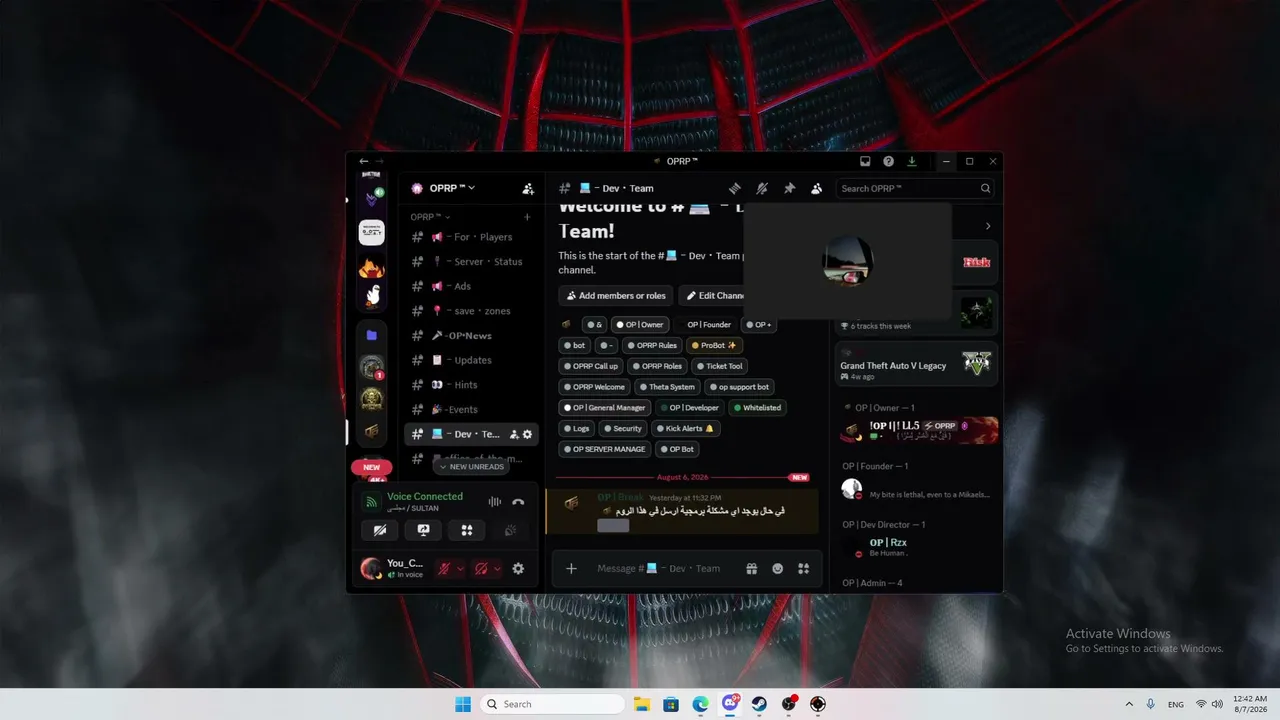Start screen sharing in voice panel

[423, 530]
